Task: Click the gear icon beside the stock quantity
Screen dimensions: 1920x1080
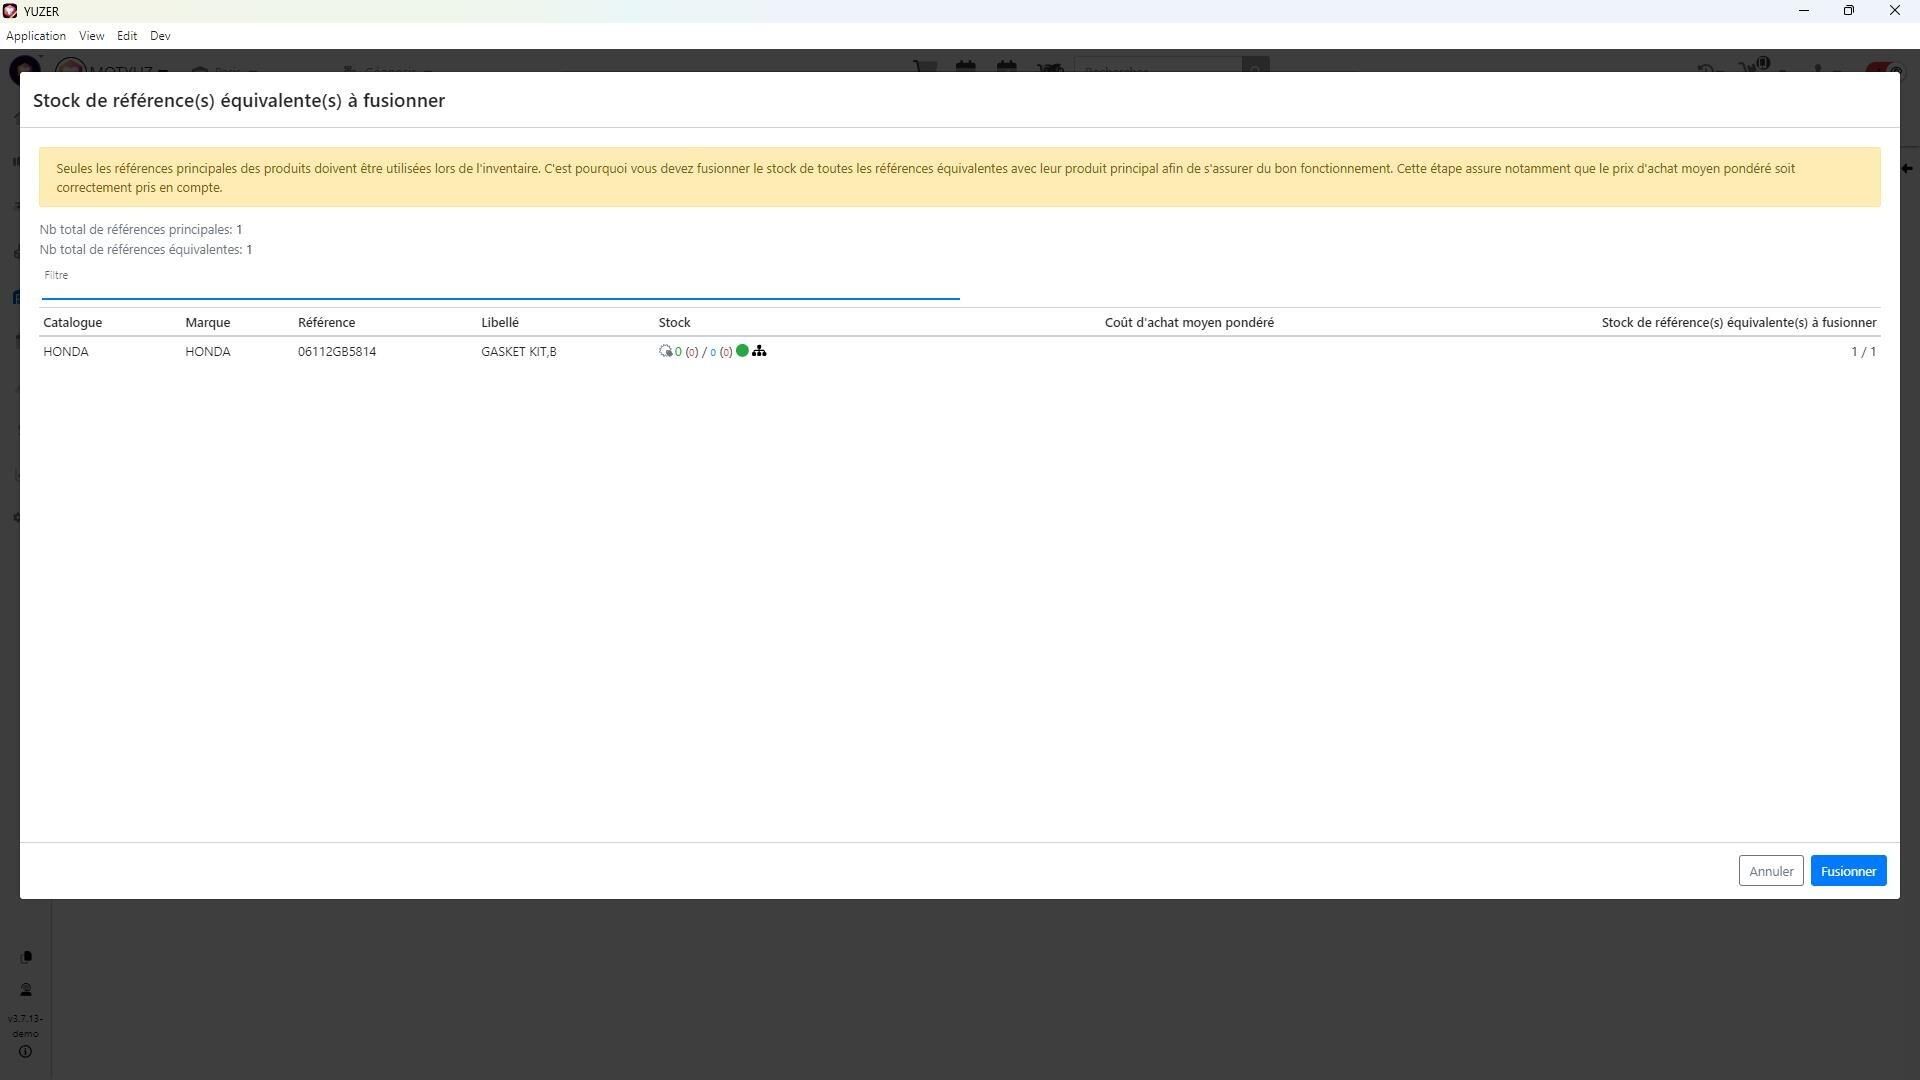Action: tap(665, 351)
